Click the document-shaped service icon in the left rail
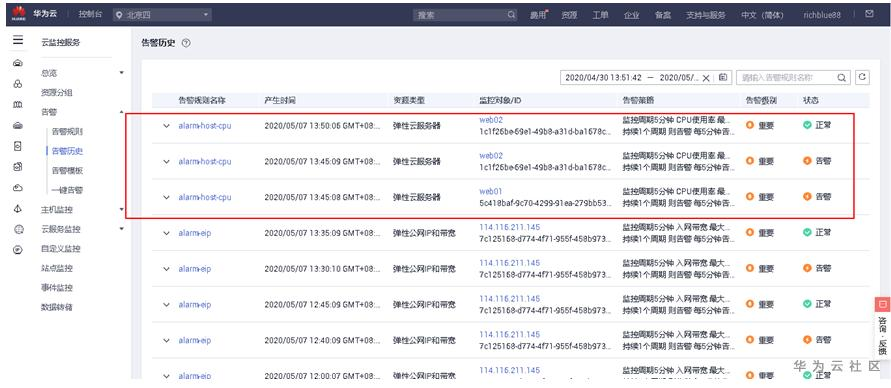 click(x=18, y=146)
